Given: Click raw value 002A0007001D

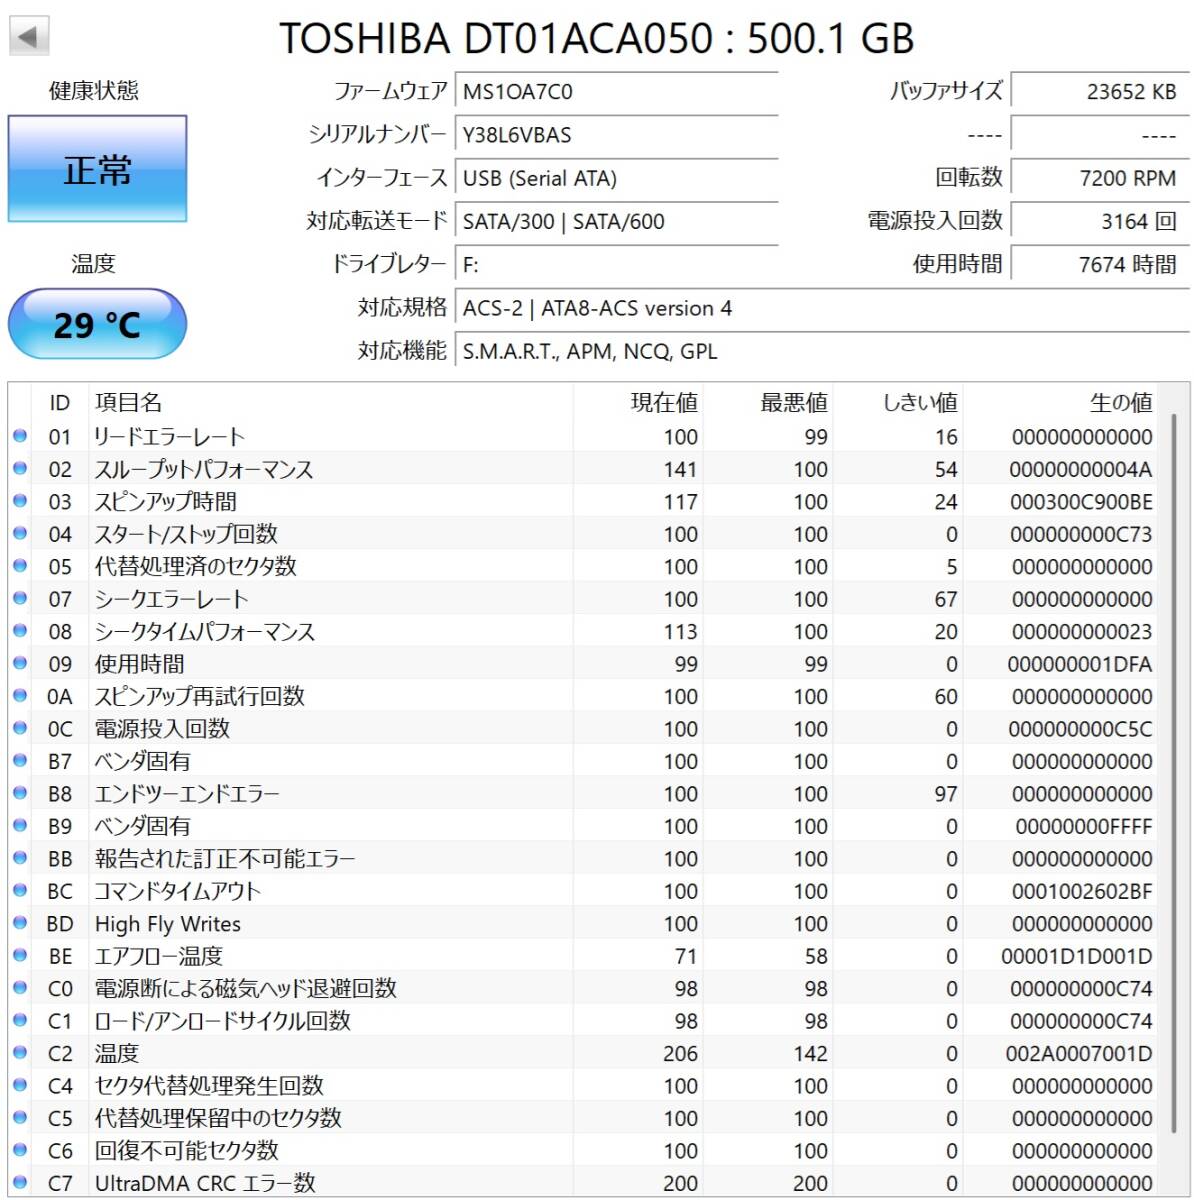Looking at the screenshot, I should click(1079, 1053).
